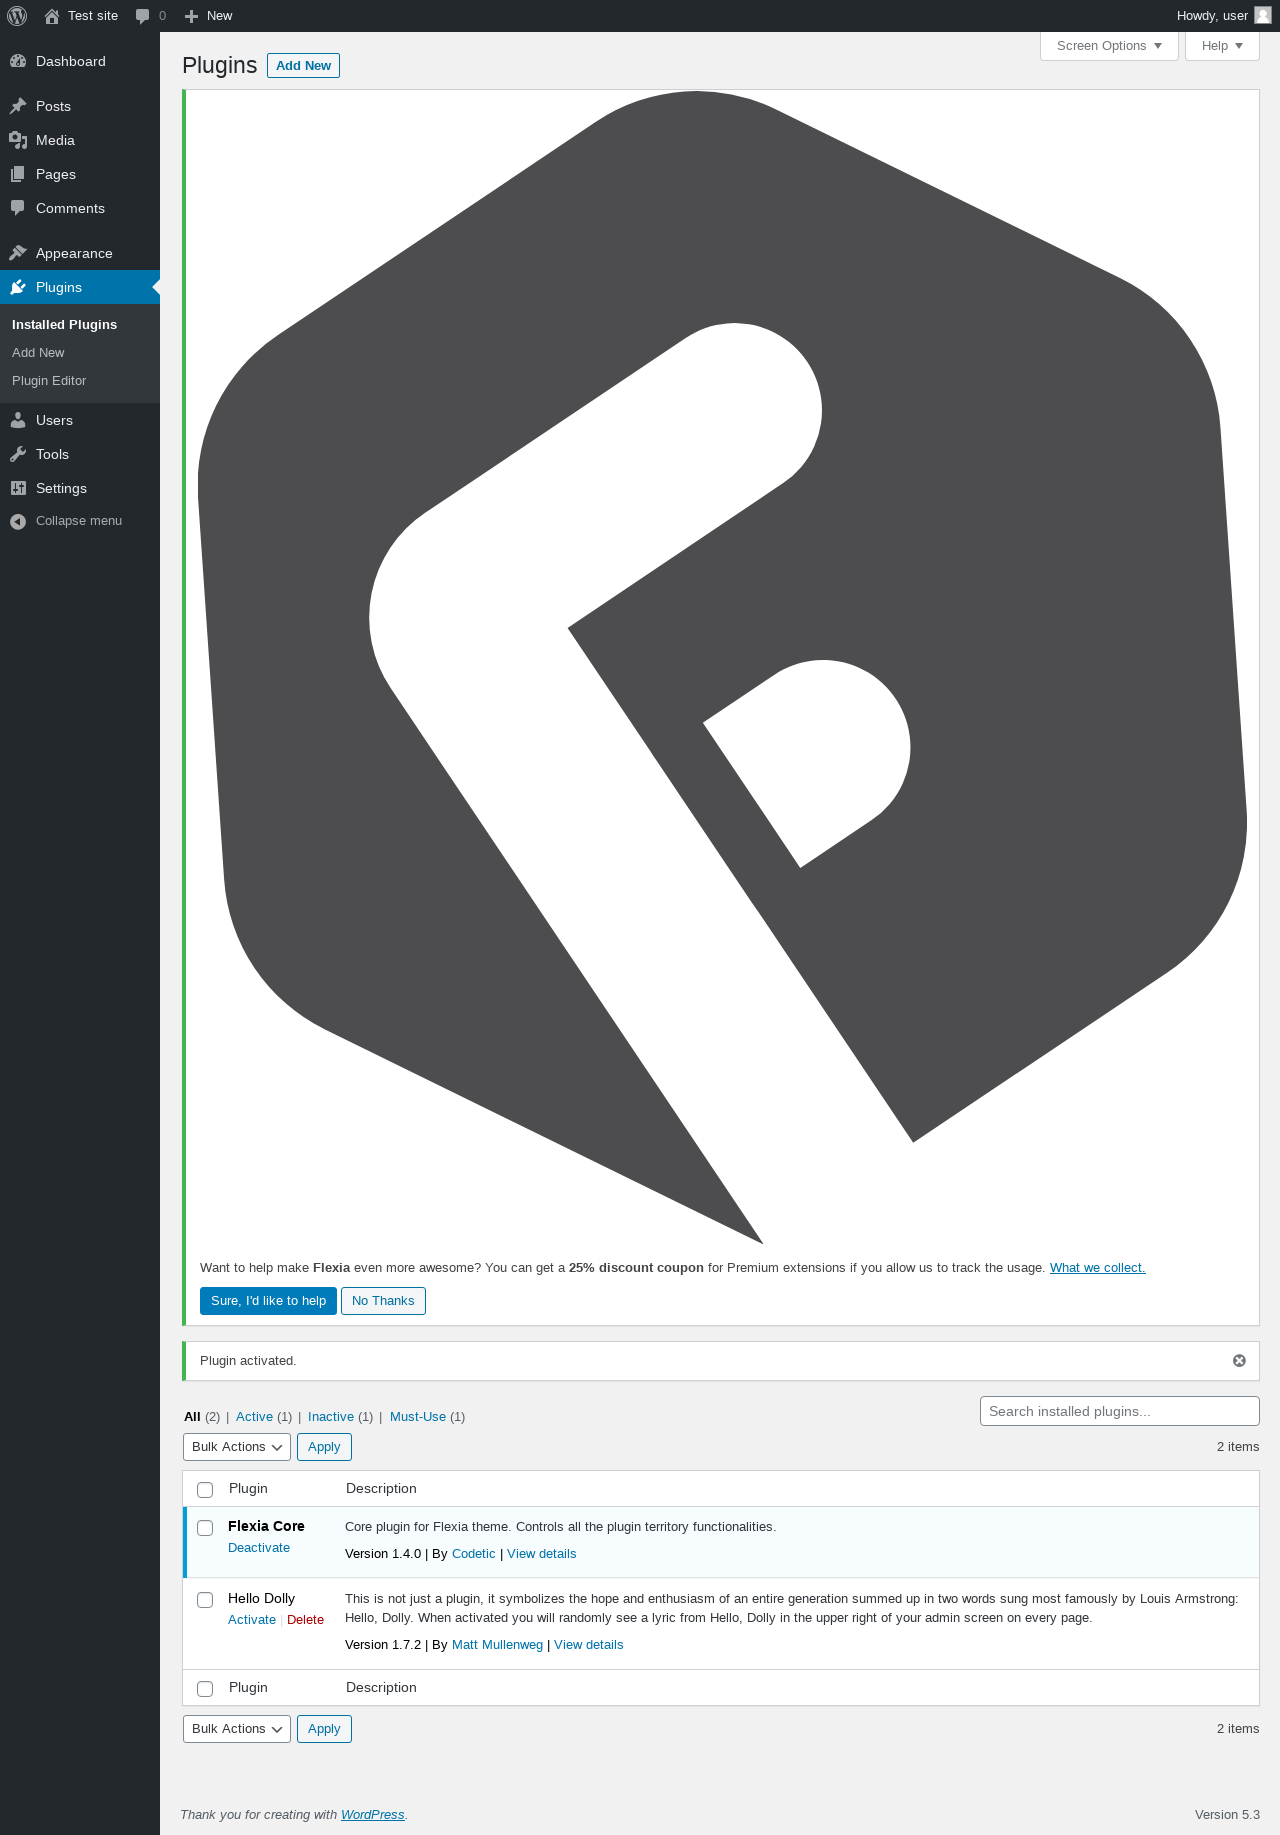Open the Test site home icon
This screenshot has height=1835, width=1280.
pos(52,16)
